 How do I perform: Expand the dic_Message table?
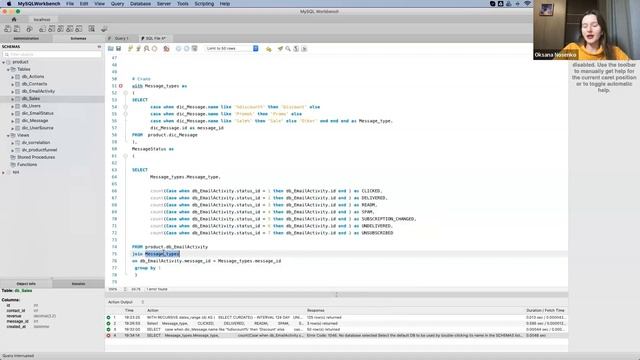coord(13,121)
